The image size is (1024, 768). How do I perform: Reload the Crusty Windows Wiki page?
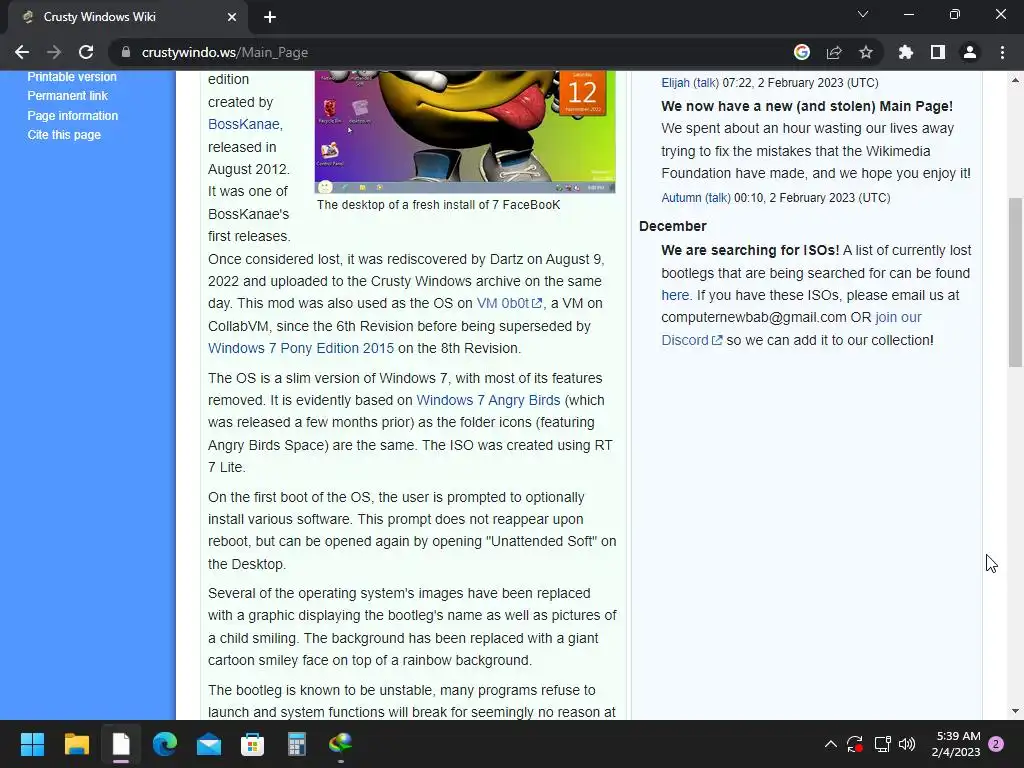86,52
